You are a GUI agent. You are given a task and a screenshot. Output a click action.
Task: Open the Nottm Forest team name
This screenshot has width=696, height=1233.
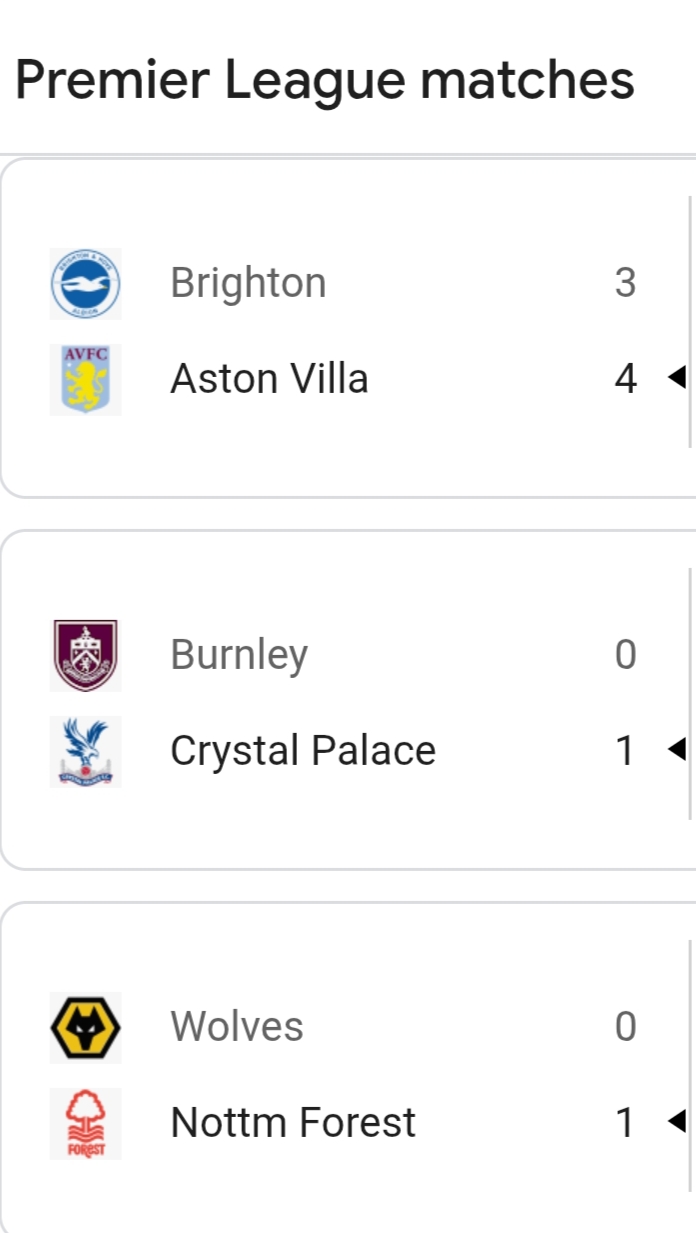coord(293,1123)
